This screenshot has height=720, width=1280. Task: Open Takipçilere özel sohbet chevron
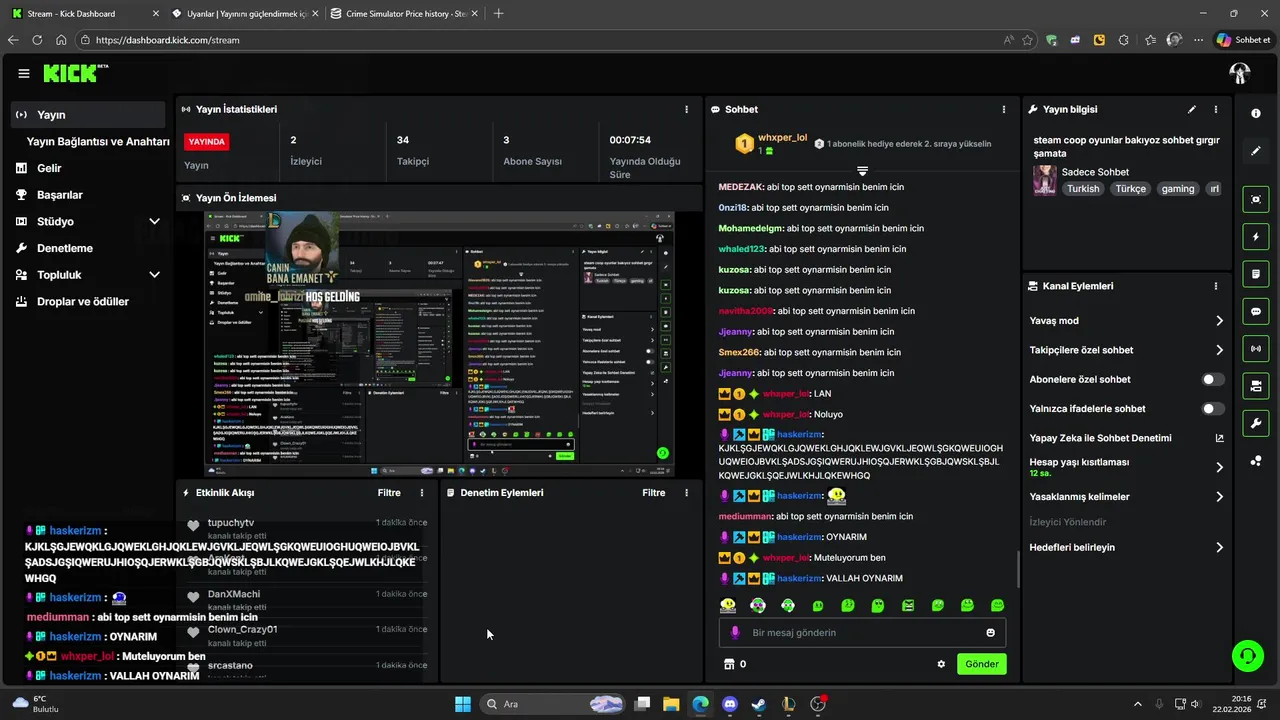pos(1219,350)
